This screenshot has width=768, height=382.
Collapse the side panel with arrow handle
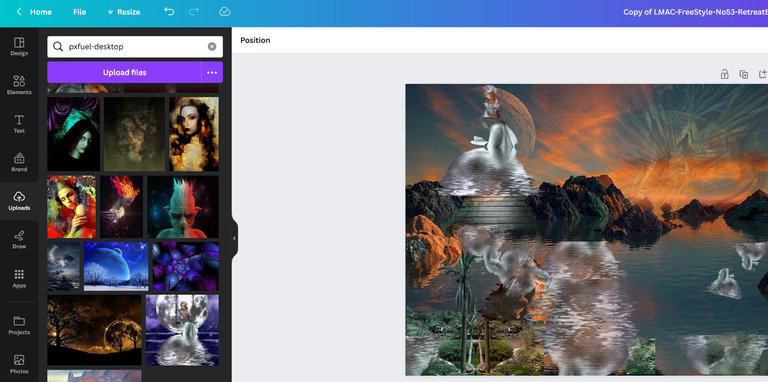click(235, 239)
